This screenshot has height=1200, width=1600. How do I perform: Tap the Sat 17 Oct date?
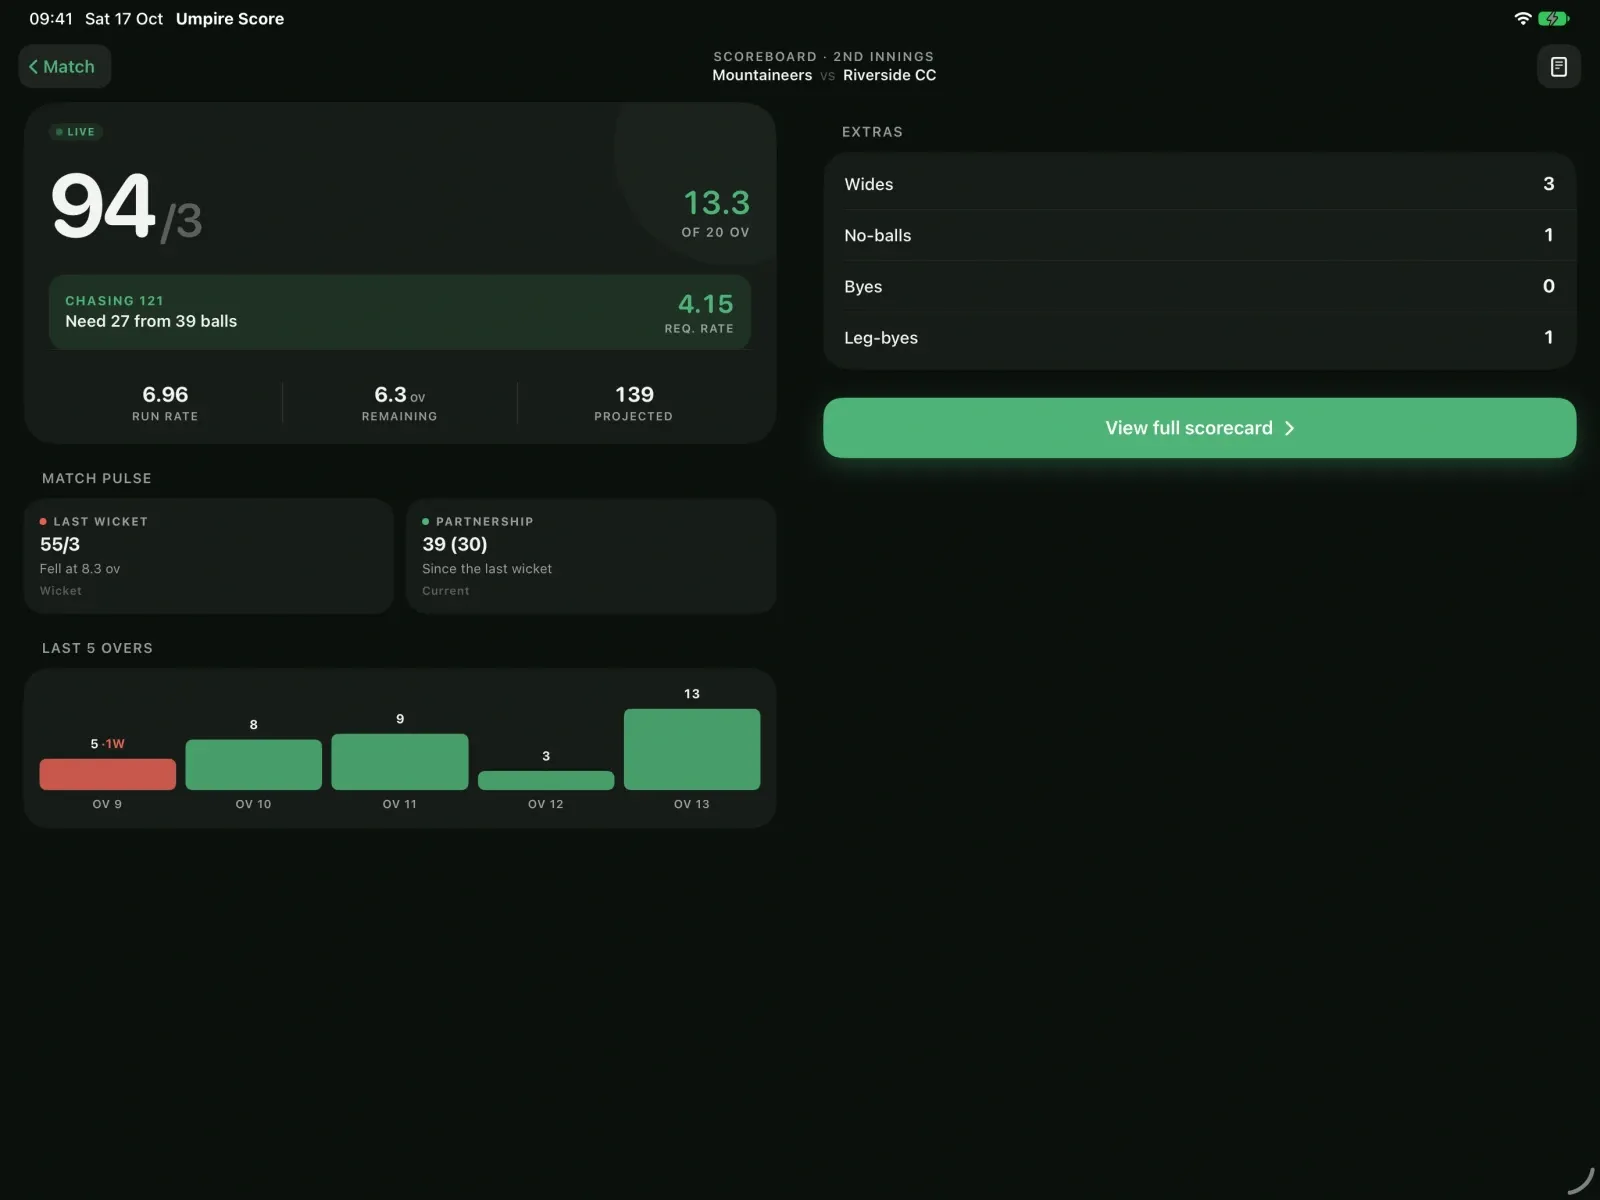click(x=124, y=19)
